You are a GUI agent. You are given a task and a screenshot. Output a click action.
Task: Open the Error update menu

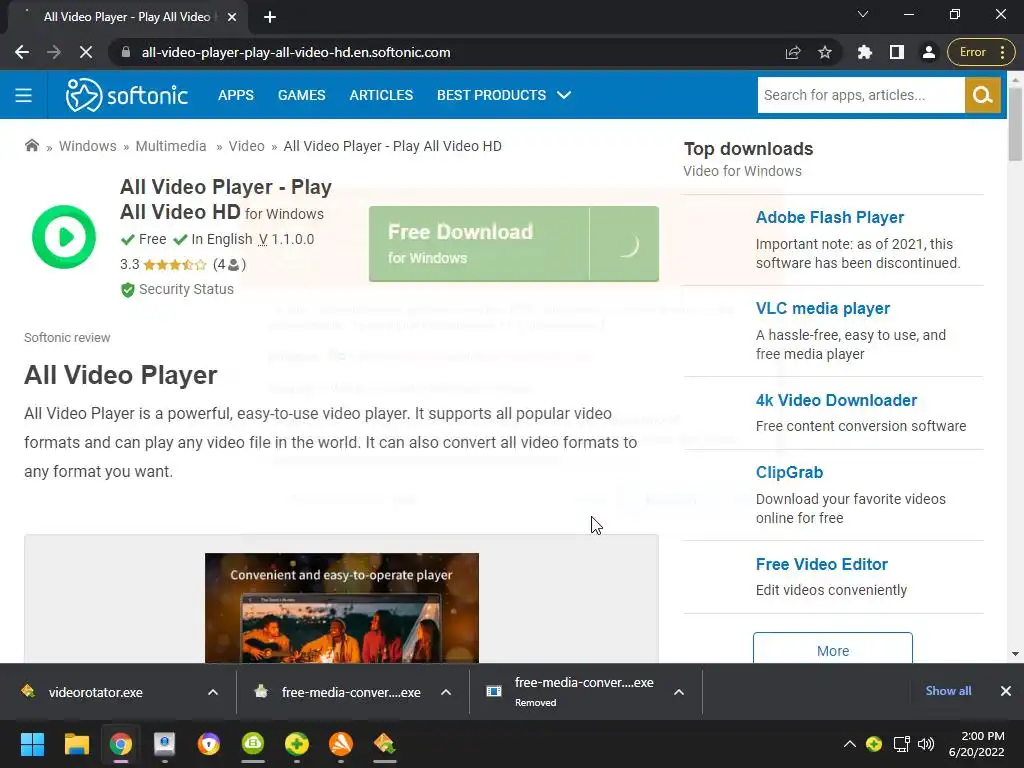[x=982, y=52]
